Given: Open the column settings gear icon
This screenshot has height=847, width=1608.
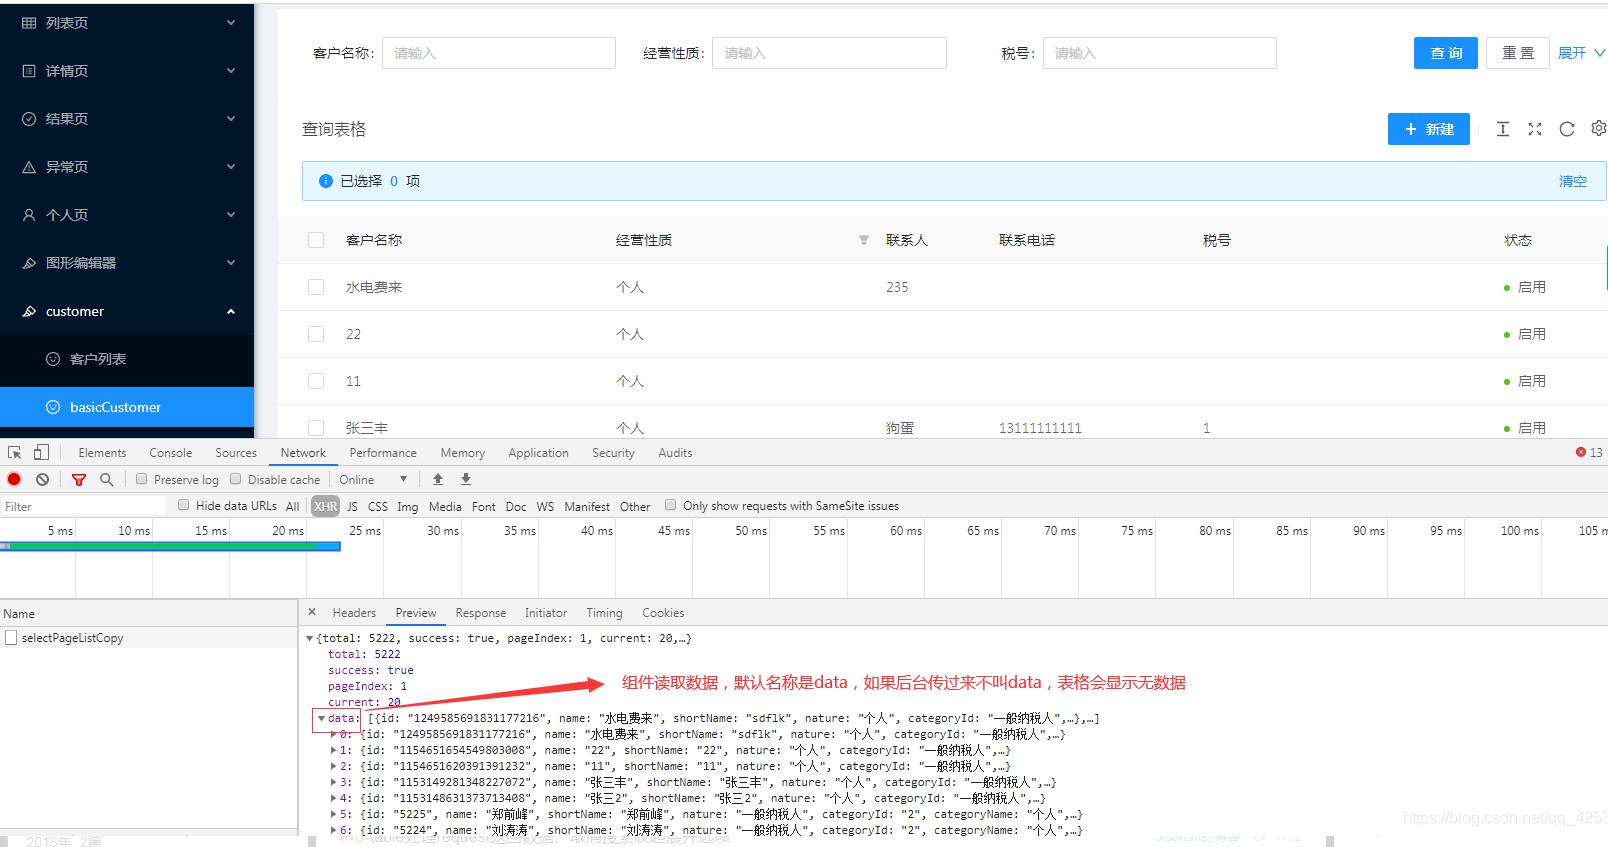Looking at the screenshot, I should click(x=1599, y=129).
